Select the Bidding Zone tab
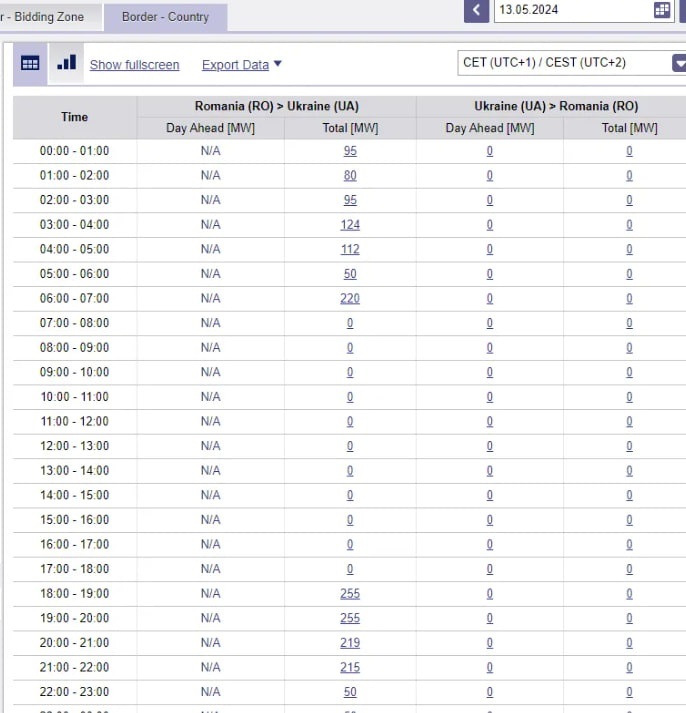Viewport: 686px width, 713px height. (48, 17)
